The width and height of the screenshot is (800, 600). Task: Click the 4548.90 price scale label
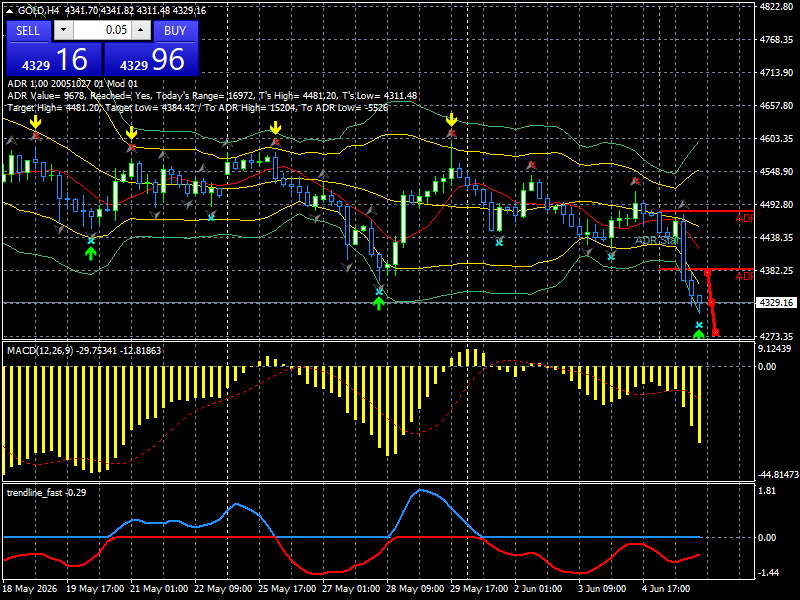click(x=777, y=171)
